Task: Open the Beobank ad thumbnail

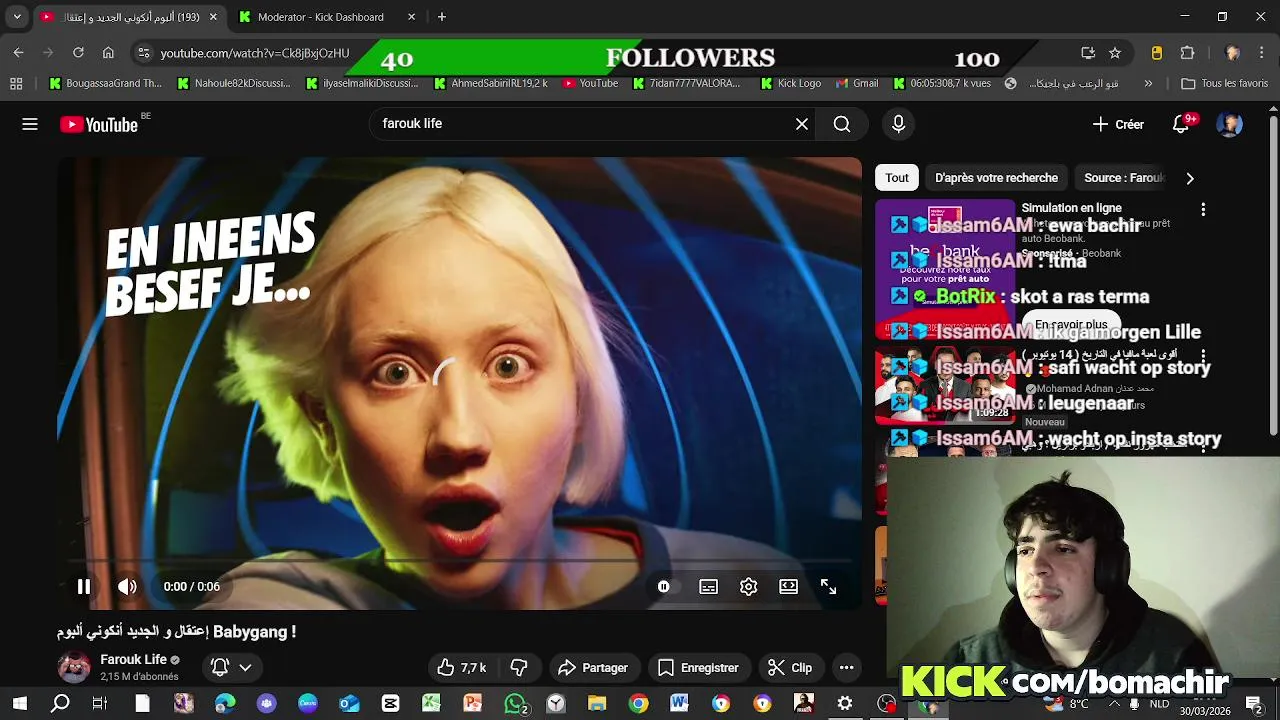Action: pos(944,270)
